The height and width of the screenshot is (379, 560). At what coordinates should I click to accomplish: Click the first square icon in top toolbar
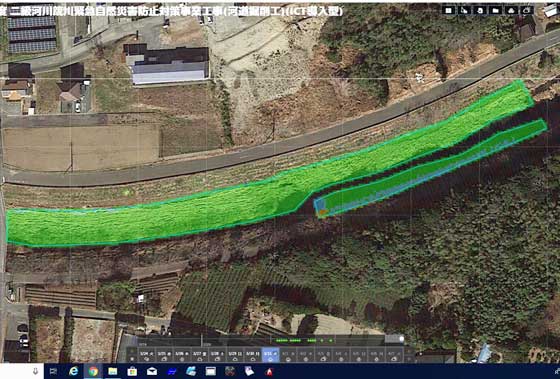449,10
